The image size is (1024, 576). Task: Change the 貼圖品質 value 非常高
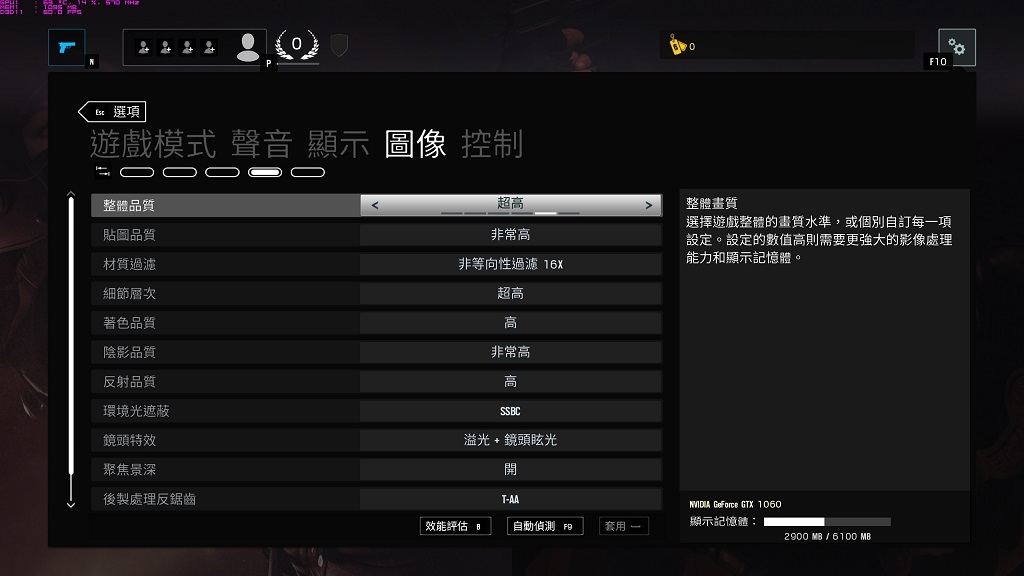pyautogui.click(x=511, y=234)
